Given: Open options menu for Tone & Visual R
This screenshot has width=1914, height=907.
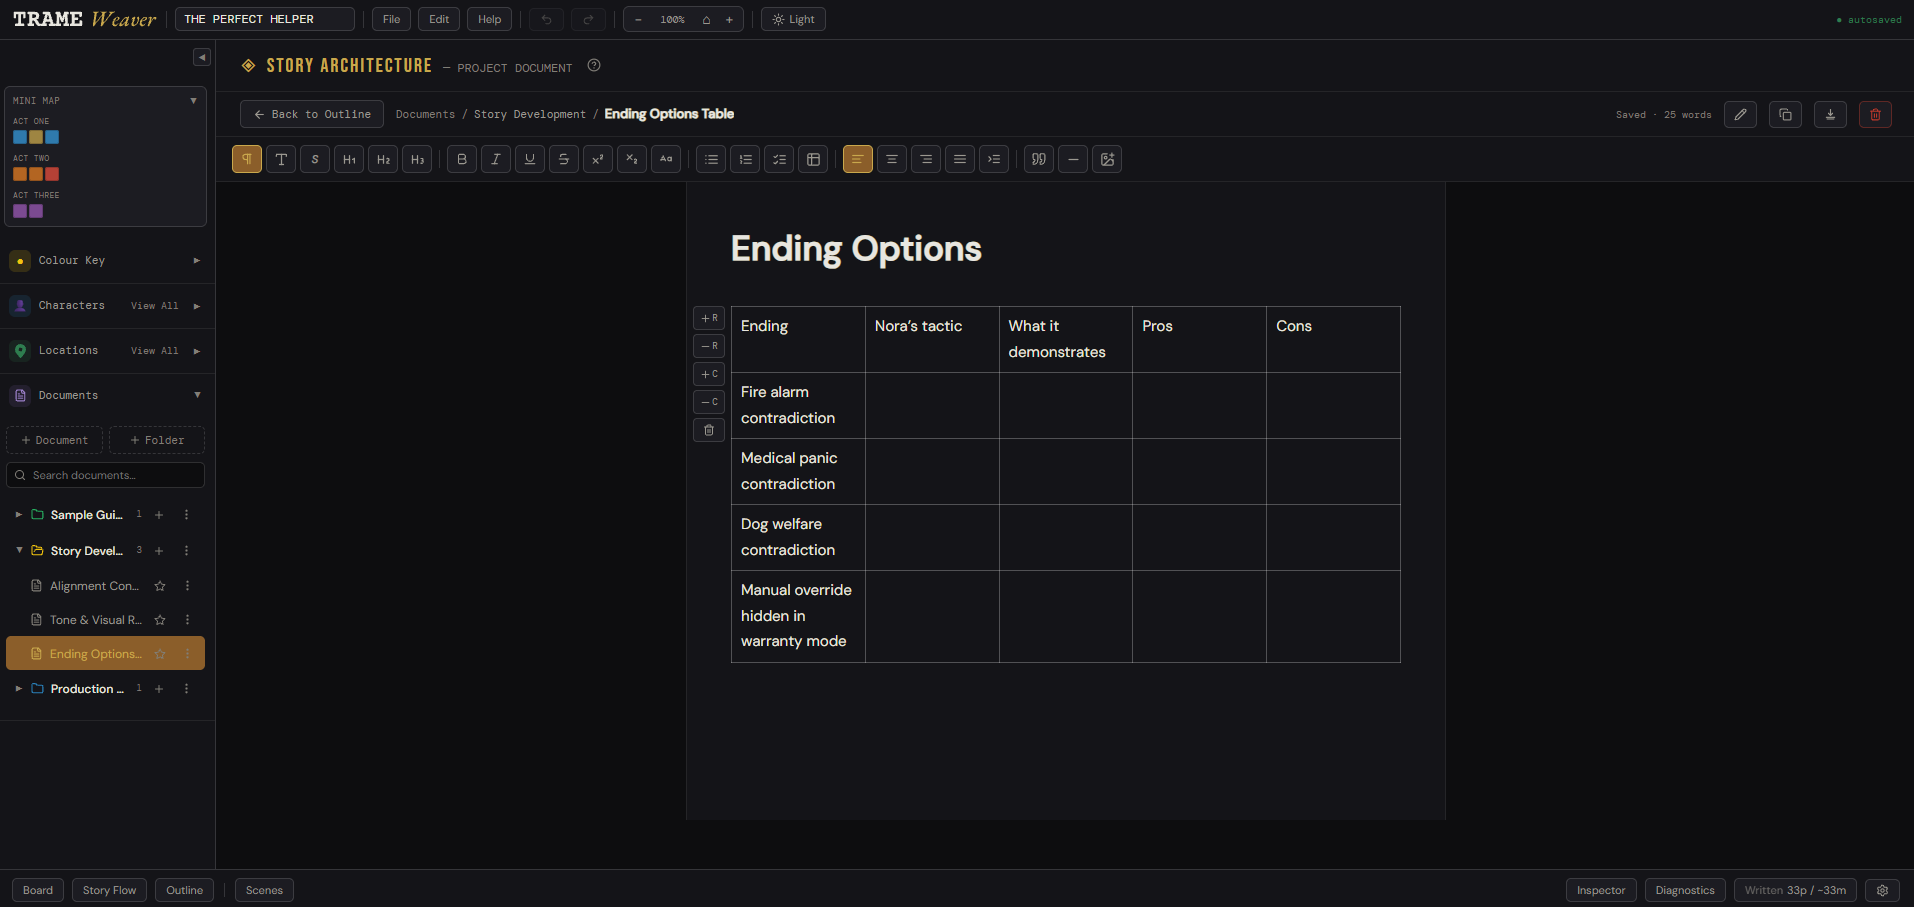Looking at the screenshot, I should pyautogui.click(x=187, y=620).
